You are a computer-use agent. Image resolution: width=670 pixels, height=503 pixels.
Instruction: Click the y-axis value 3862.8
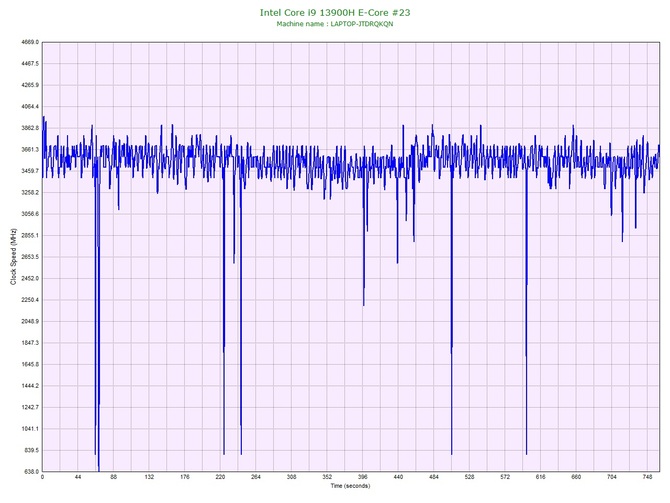point(30,128)
